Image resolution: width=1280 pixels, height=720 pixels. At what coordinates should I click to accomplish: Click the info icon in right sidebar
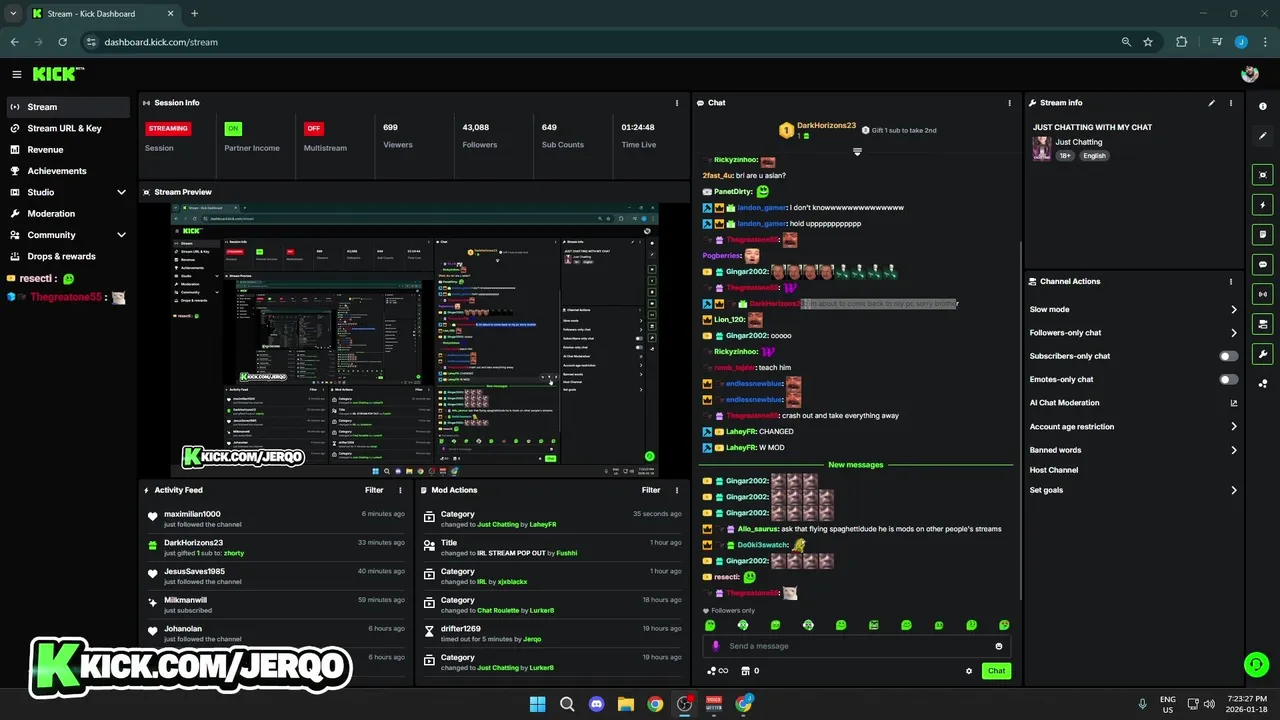tap(1263, 106)
